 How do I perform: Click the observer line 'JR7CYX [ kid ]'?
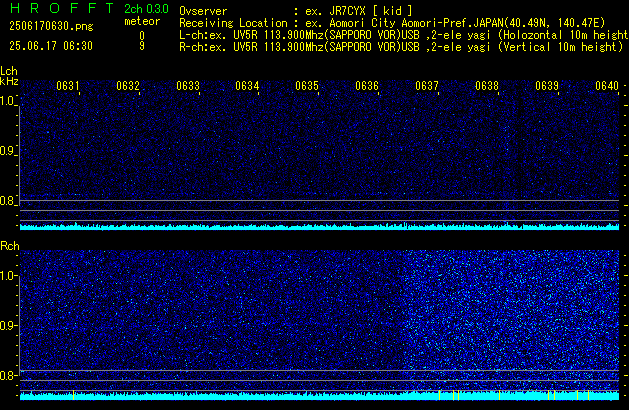(x=296, y=11)
